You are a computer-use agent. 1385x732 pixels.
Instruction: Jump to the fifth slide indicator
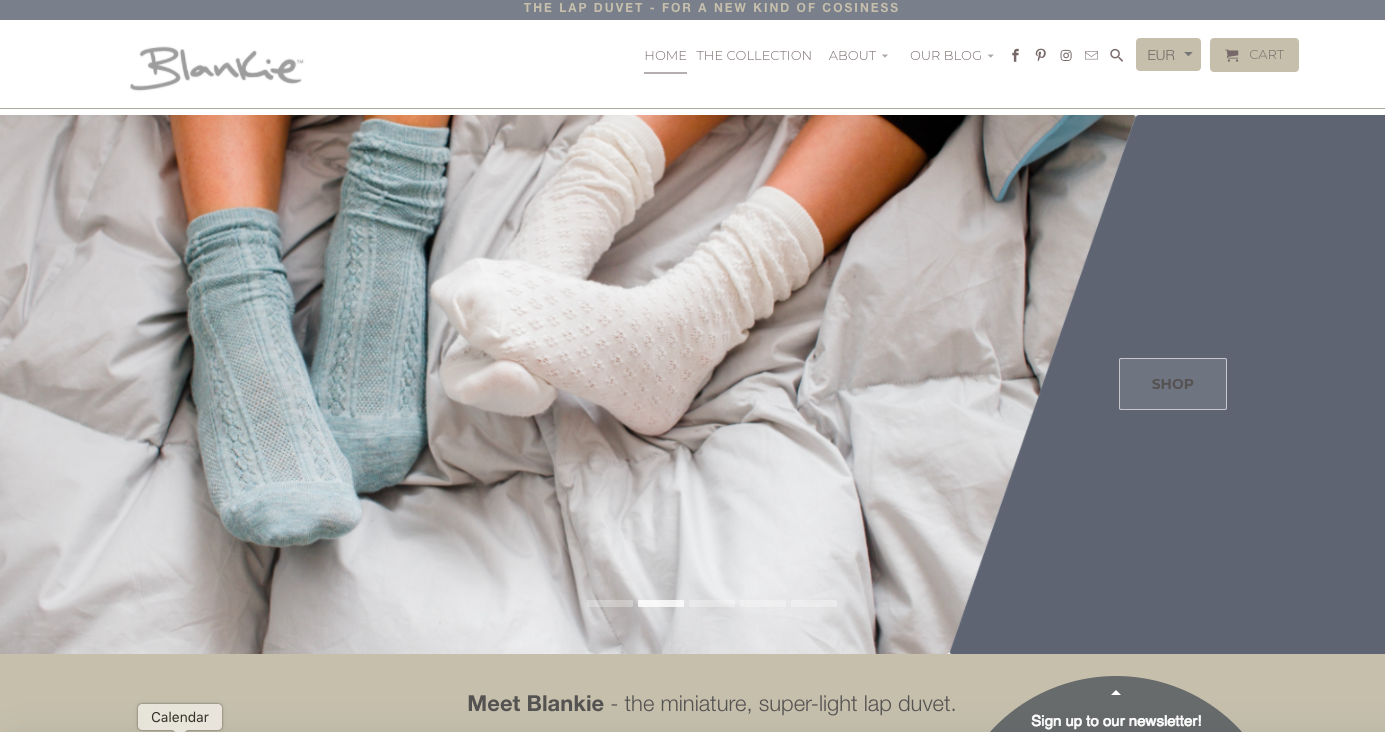[x=814, y=604]
